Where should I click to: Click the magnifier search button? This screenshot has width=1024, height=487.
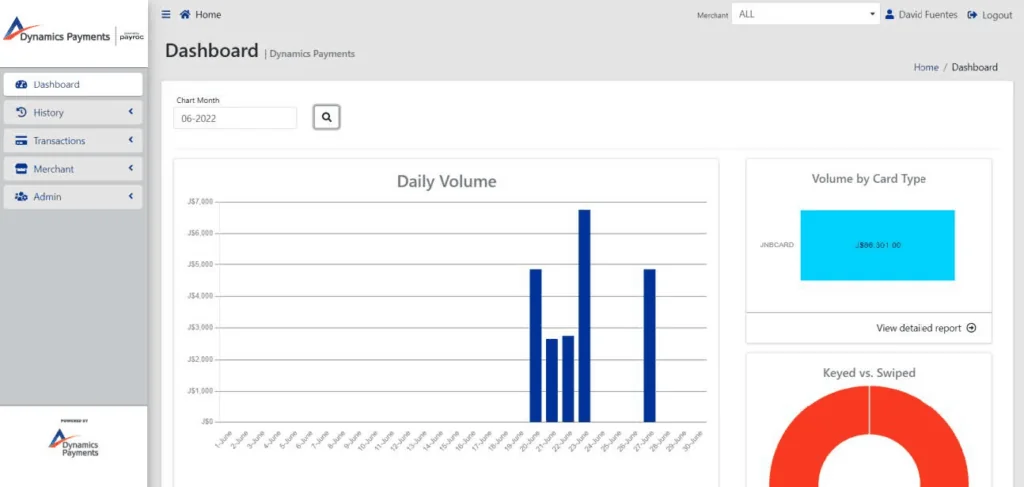point(327,118)
